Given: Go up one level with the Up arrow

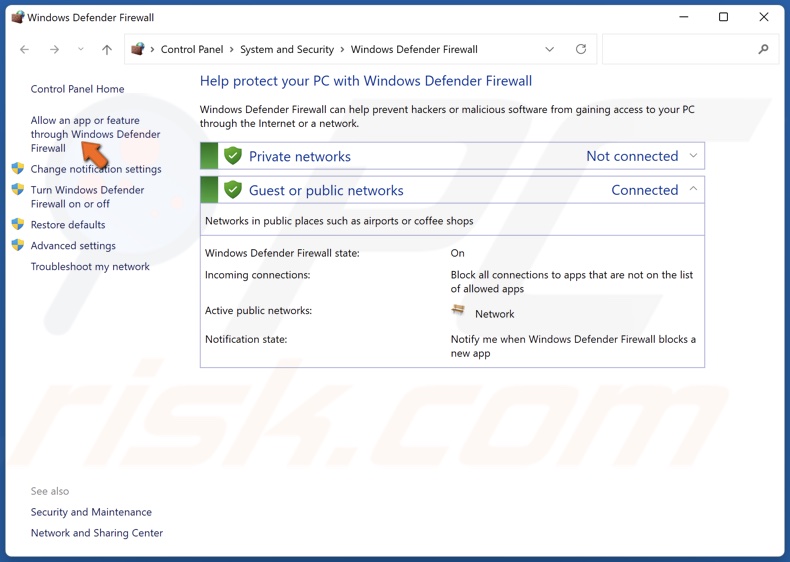Looking at the screenshot, I should coord(107,49).
